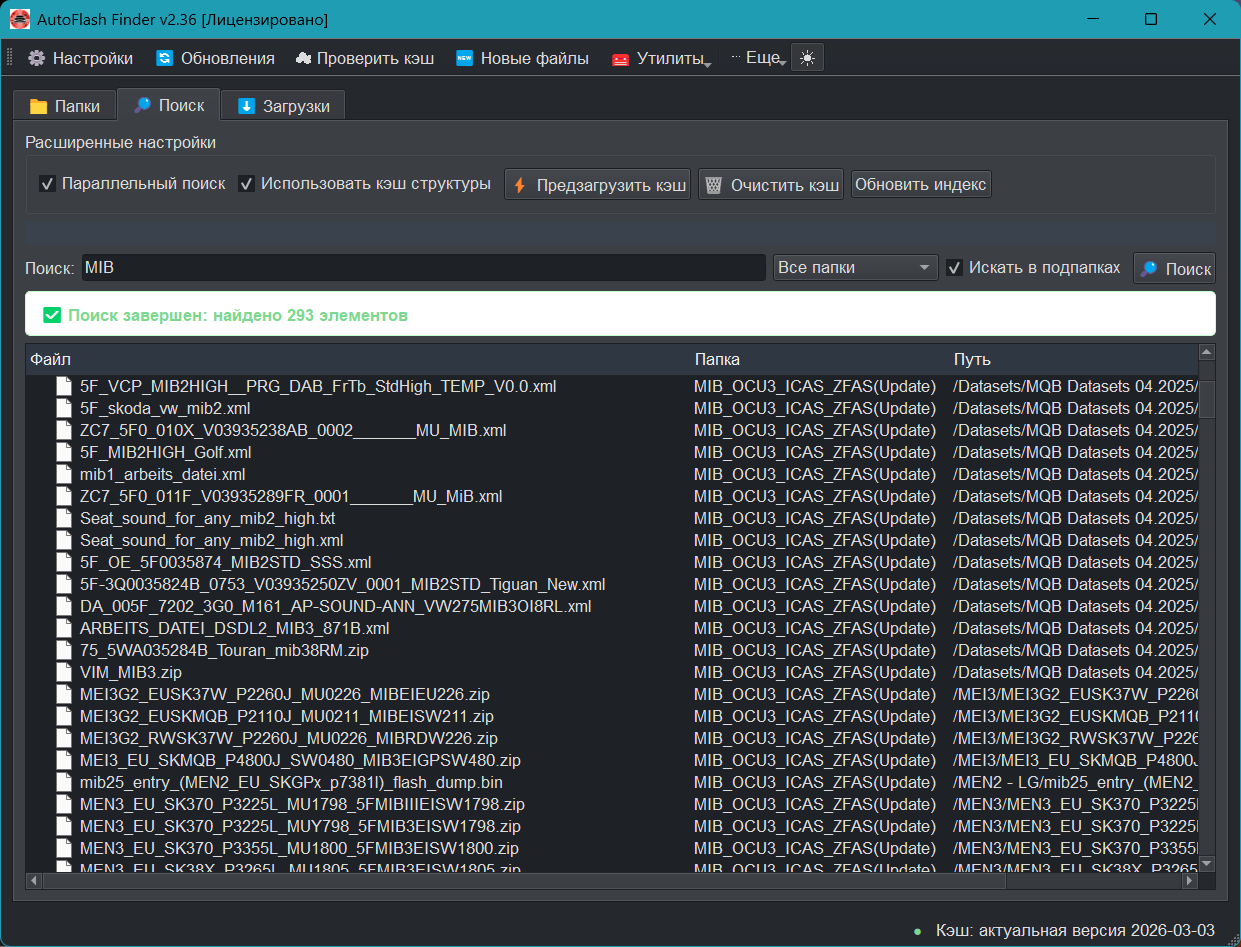Disable Параллельный поиск checkbox
Image resolution: width=1241 pixels, height=947 pixels.
(47, 184)
